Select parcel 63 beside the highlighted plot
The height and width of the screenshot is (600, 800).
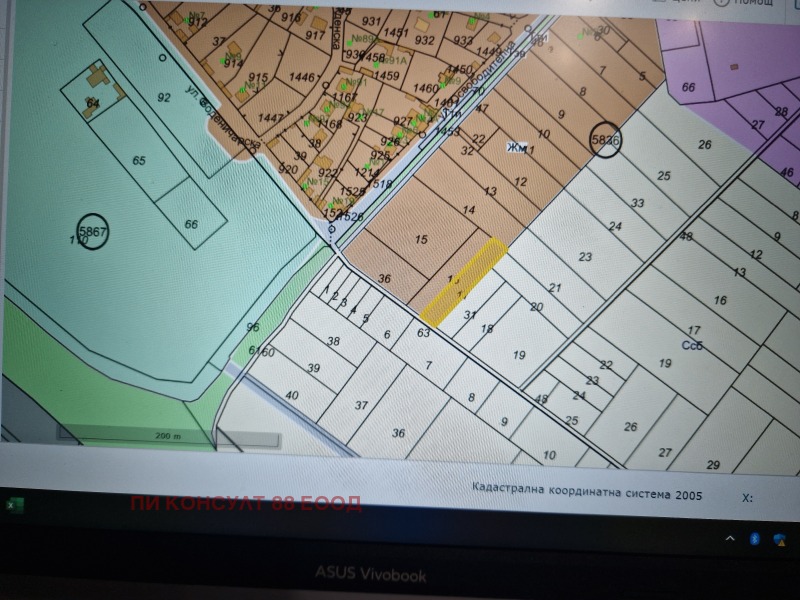click(424, 333)
